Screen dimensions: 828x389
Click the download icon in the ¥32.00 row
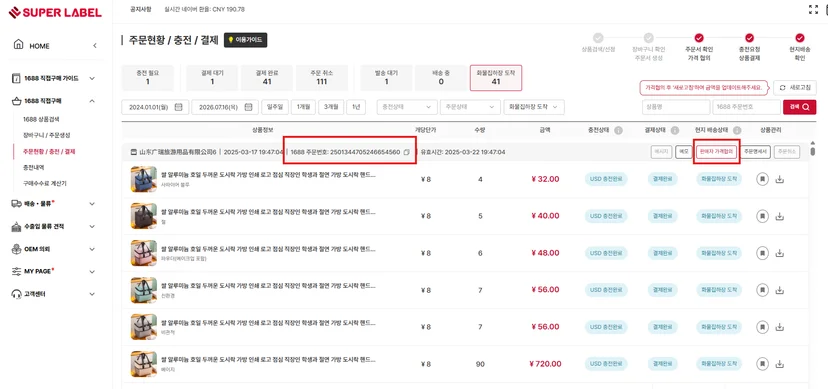tap(779, 179)
